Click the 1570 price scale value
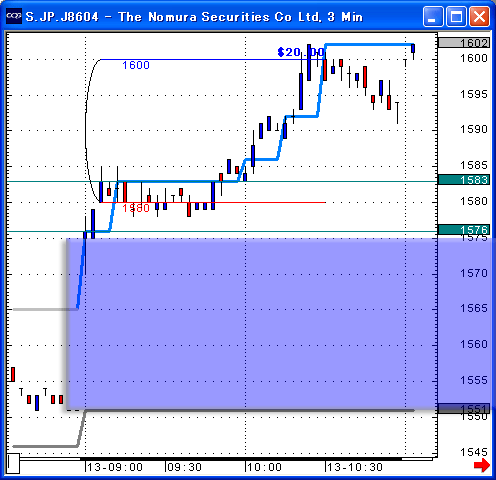This screenshot has height=480, width=496. coord(474,273)
